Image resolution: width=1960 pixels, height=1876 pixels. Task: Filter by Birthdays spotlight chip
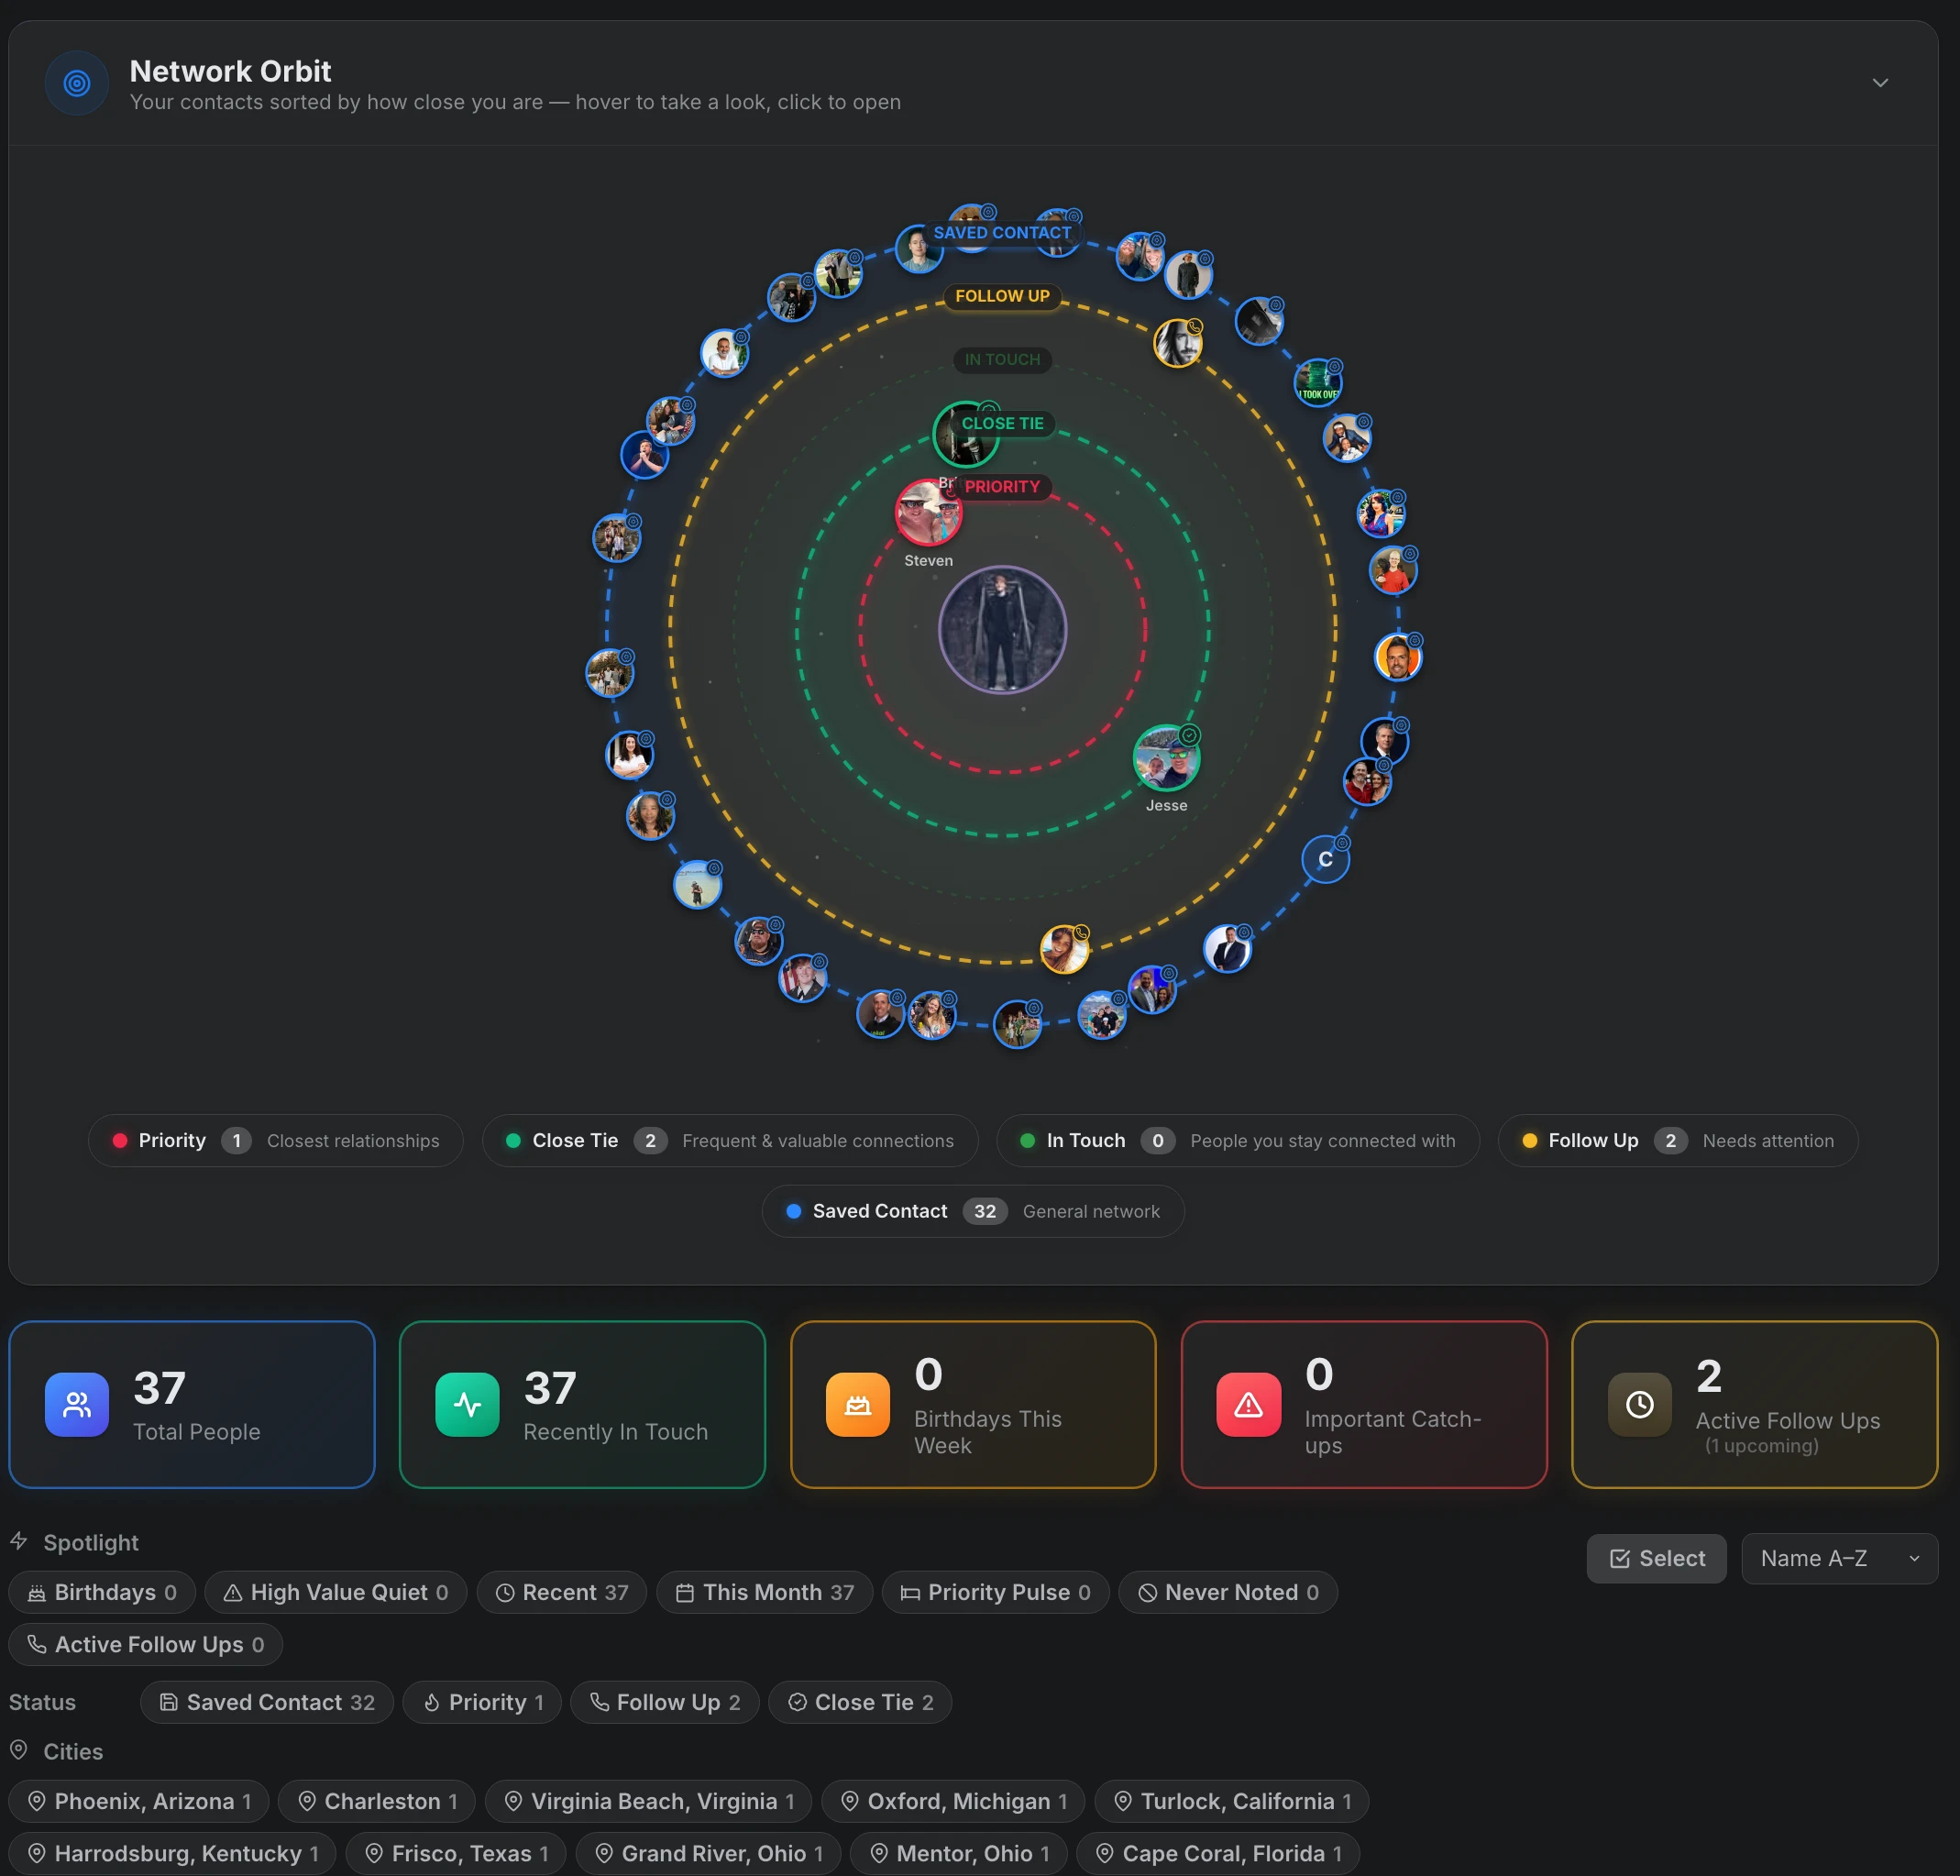click(102, 1593)
